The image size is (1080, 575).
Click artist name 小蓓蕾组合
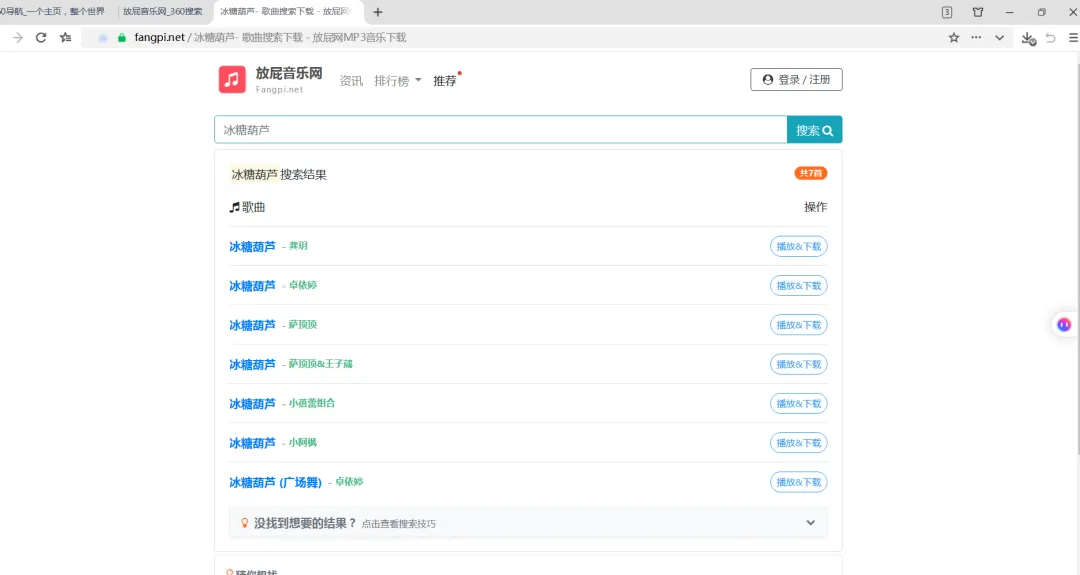coord(312,404)
